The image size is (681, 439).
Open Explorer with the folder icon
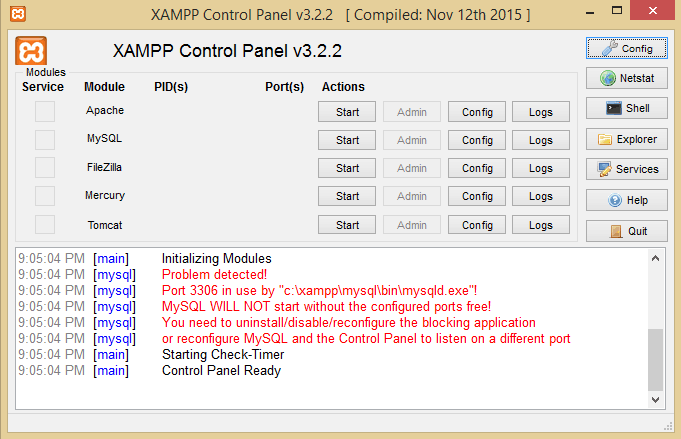[627, 139]
